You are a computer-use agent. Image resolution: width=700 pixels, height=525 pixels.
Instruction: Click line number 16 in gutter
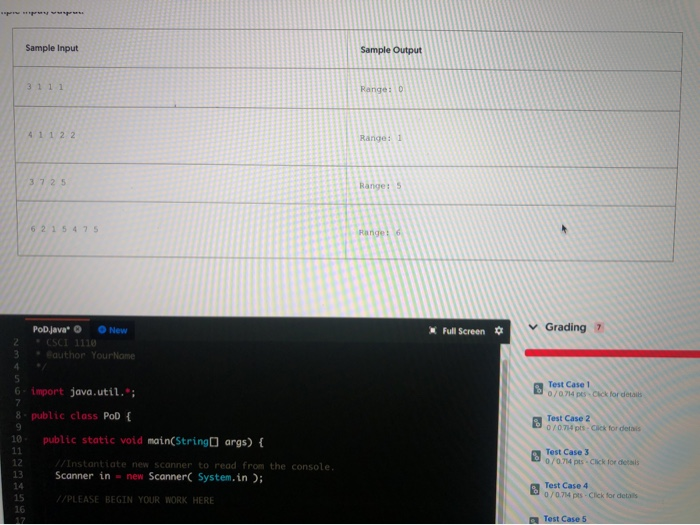pyautogui.click(x=19, y=509)
